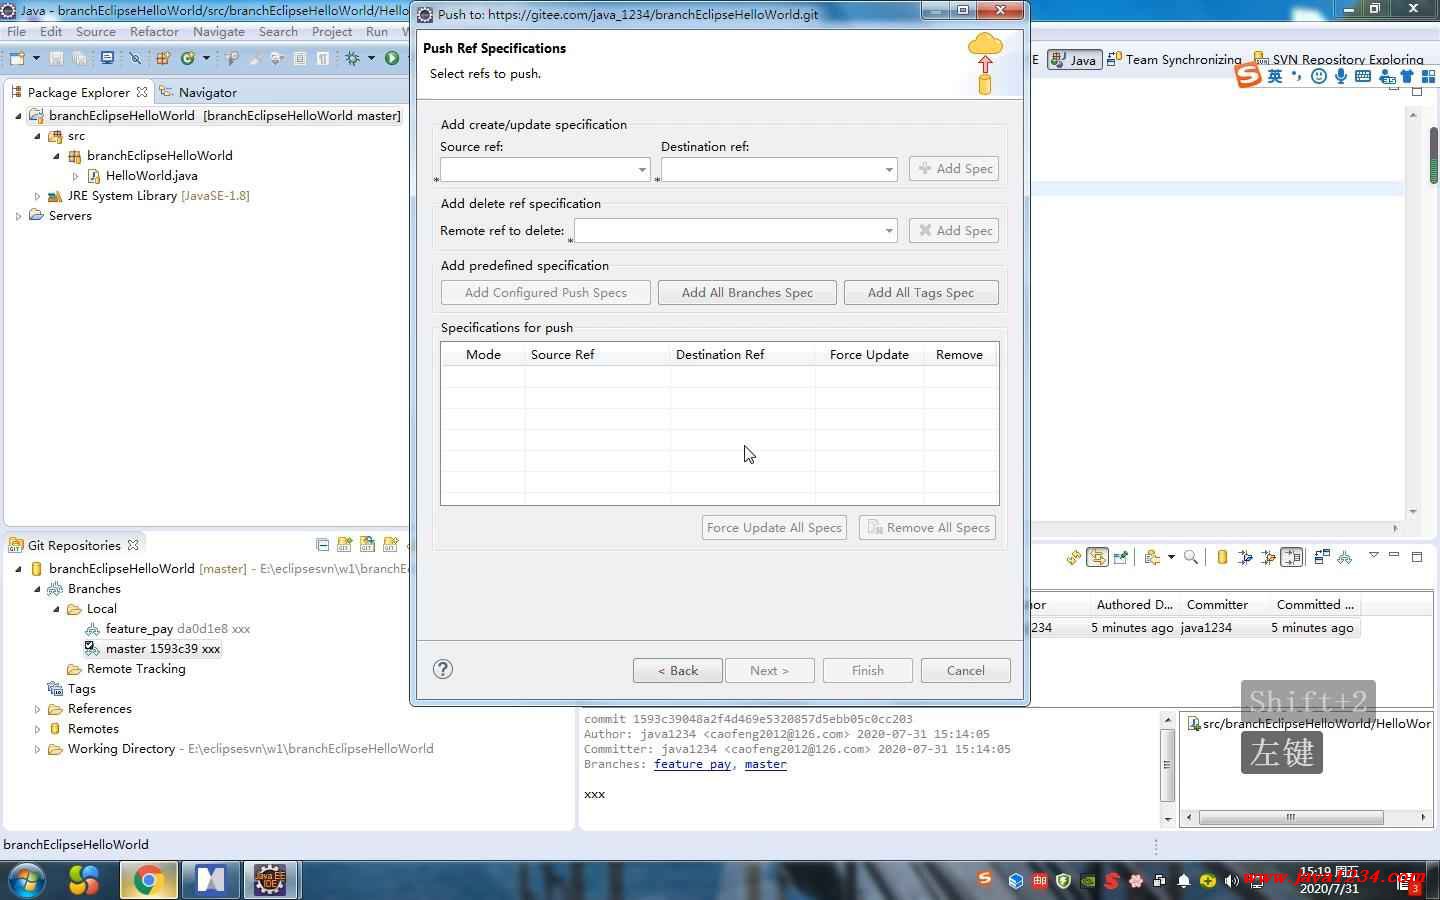Click the editor area vertical scrollbar thumb
The height and width of the screenshot is (900, 1440).
pyautogui.click(x=1433, y=155)
